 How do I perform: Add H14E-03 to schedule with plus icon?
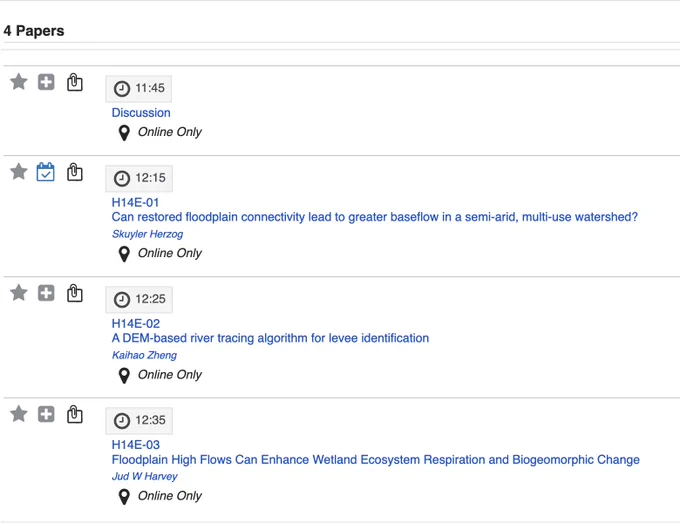click(x=46, y=414)
